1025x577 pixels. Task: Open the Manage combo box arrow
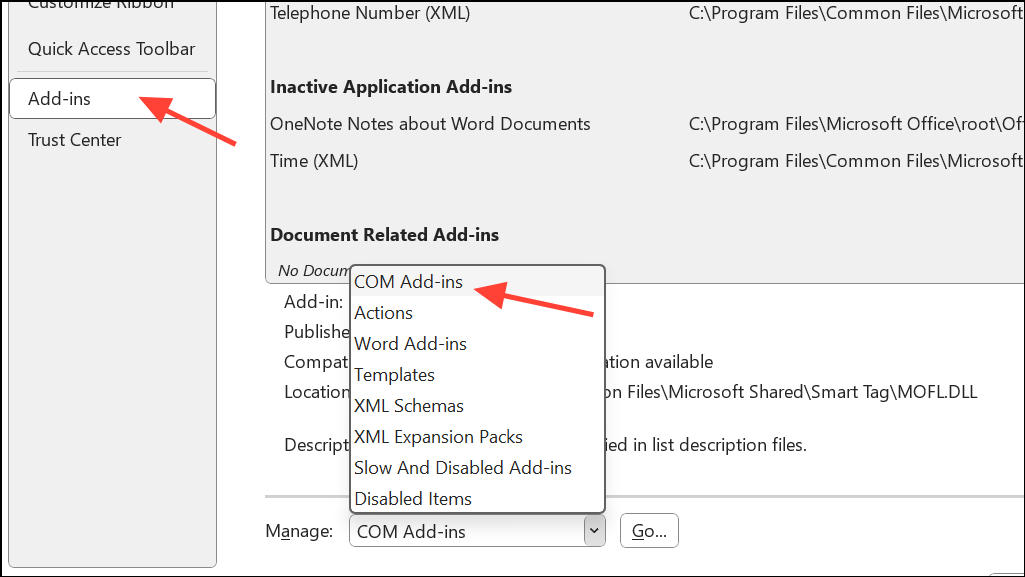(x=594, y=530)
